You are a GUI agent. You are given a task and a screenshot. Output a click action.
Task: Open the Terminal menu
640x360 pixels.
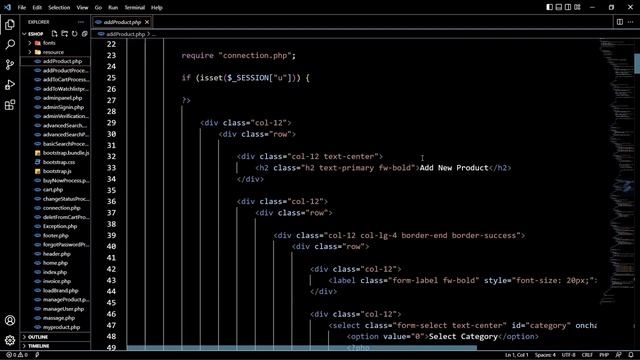pyautogui.click(x=135, y=7)
